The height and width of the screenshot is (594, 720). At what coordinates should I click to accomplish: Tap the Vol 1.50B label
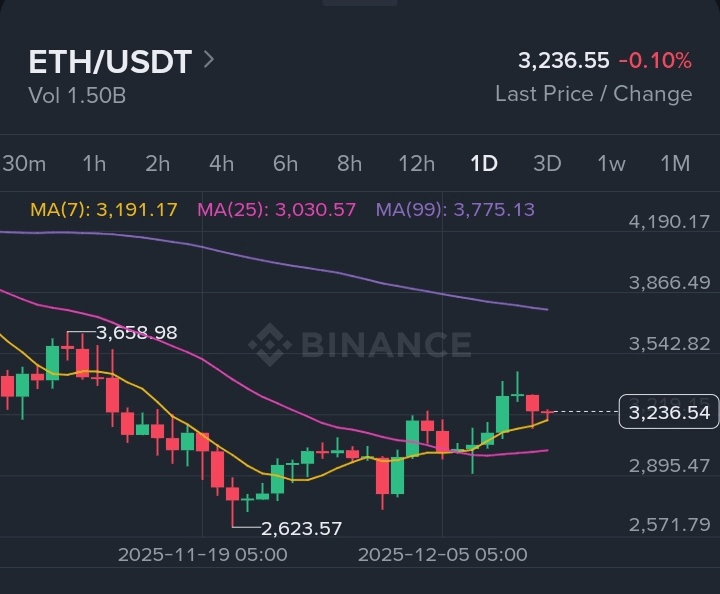click(77, 95)
